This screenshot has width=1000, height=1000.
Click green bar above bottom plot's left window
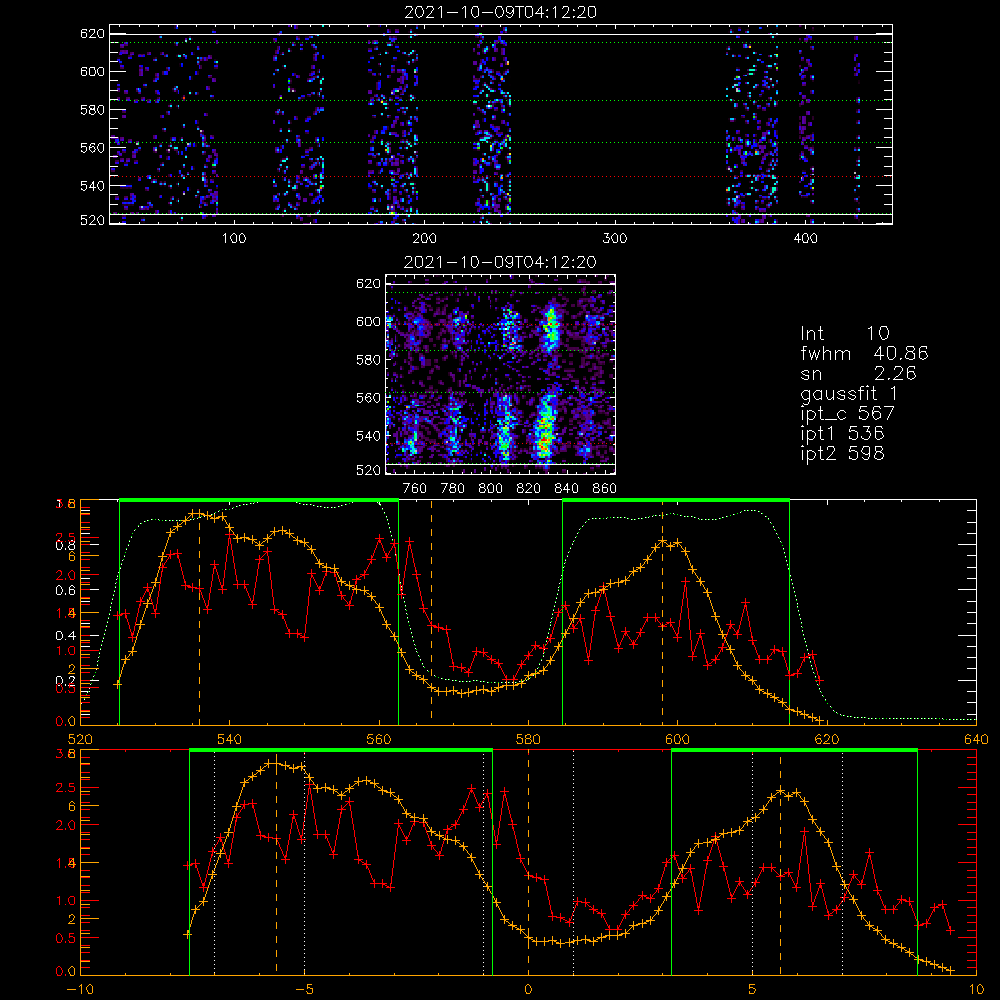[x=341, y=750]
